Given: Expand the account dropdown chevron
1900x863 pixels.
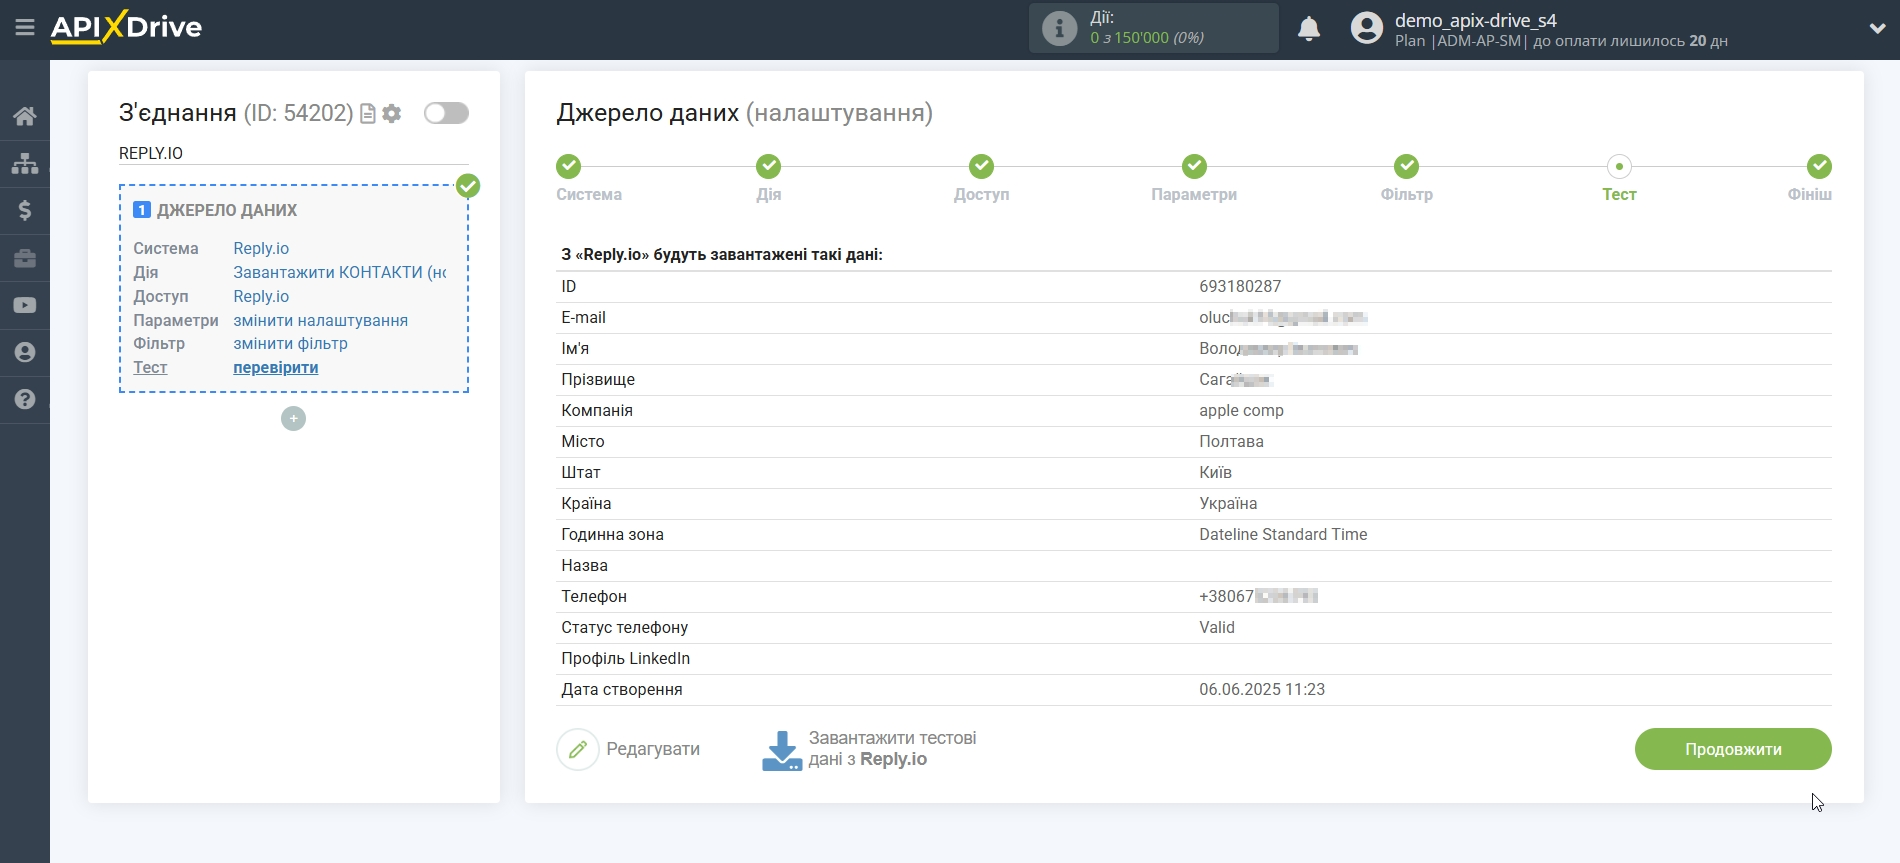Looking at the screenshot, I should pos(1877,29).
